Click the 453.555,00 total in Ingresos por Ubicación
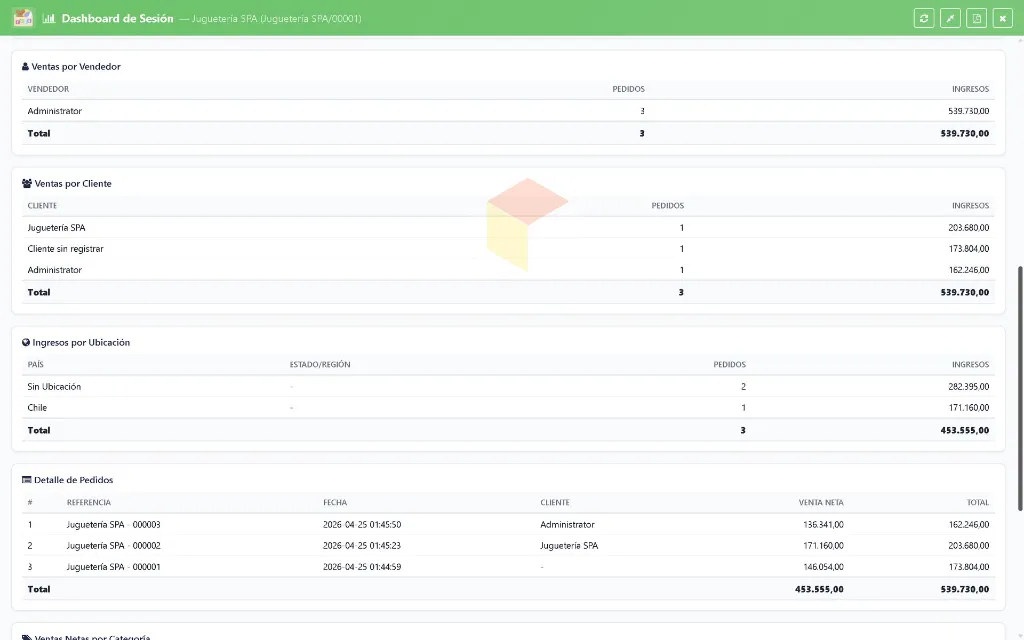The height and width of the screenshot is (640, 1024). 965,430
